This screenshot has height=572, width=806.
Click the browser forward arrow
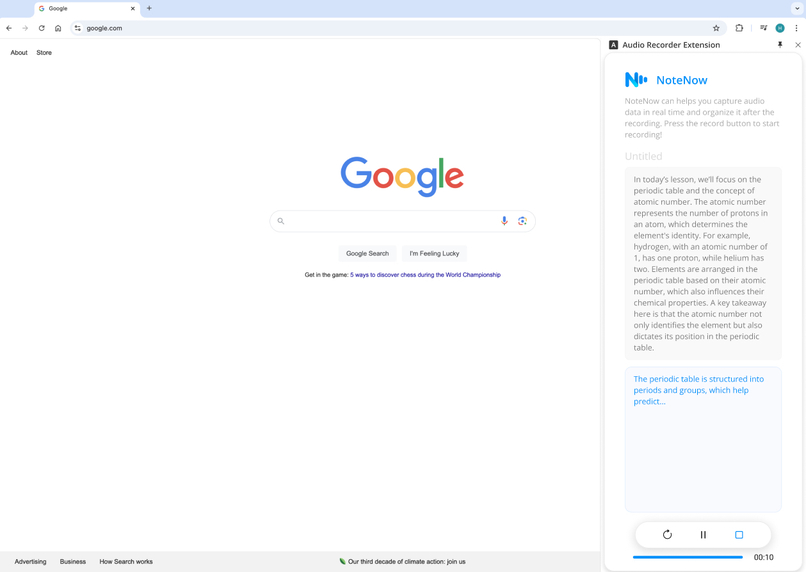pyautogui.click(x=25, y=28)
